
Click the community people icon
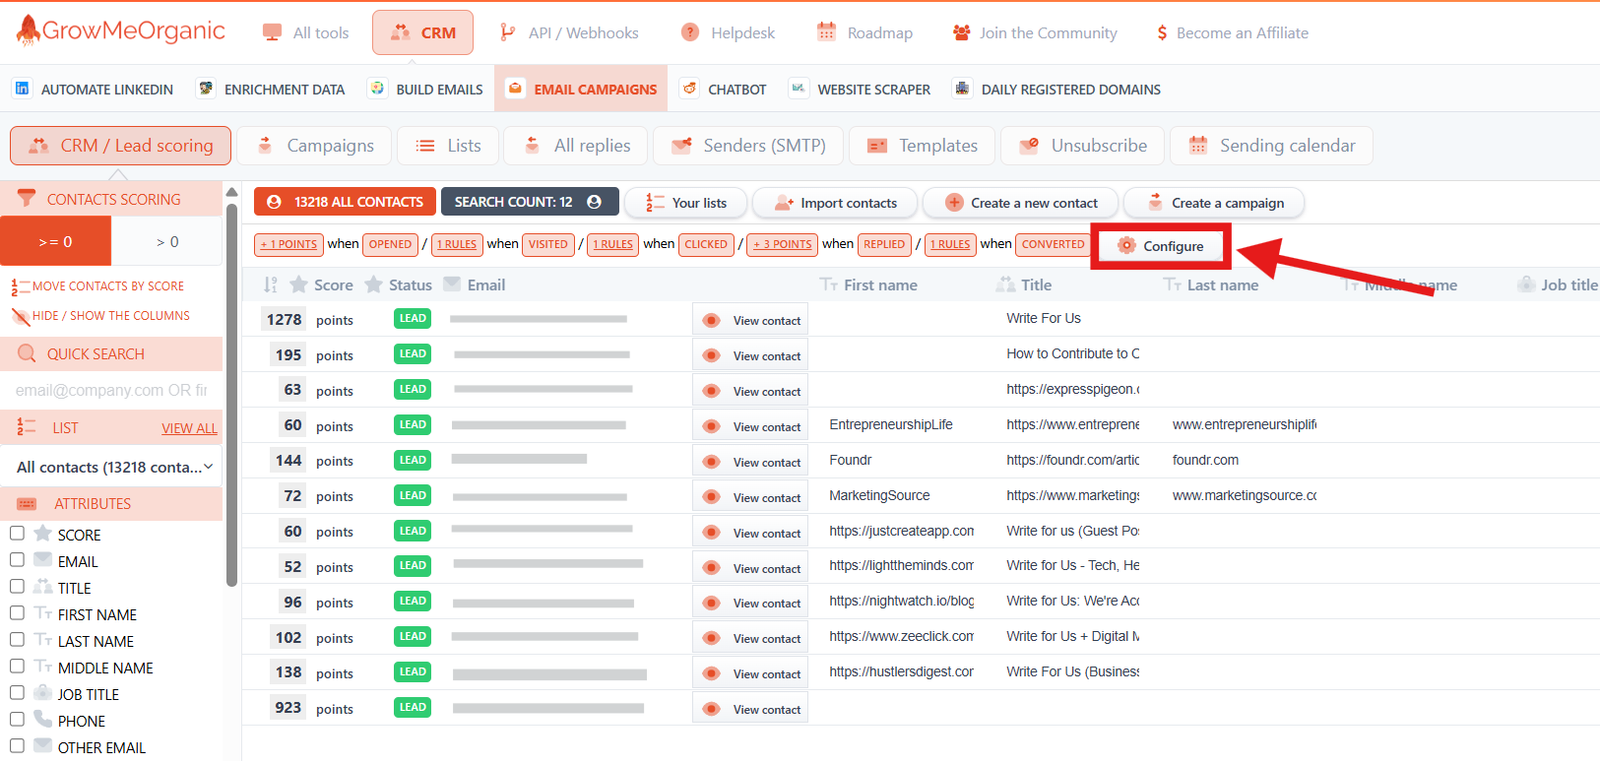pos(961,32)
